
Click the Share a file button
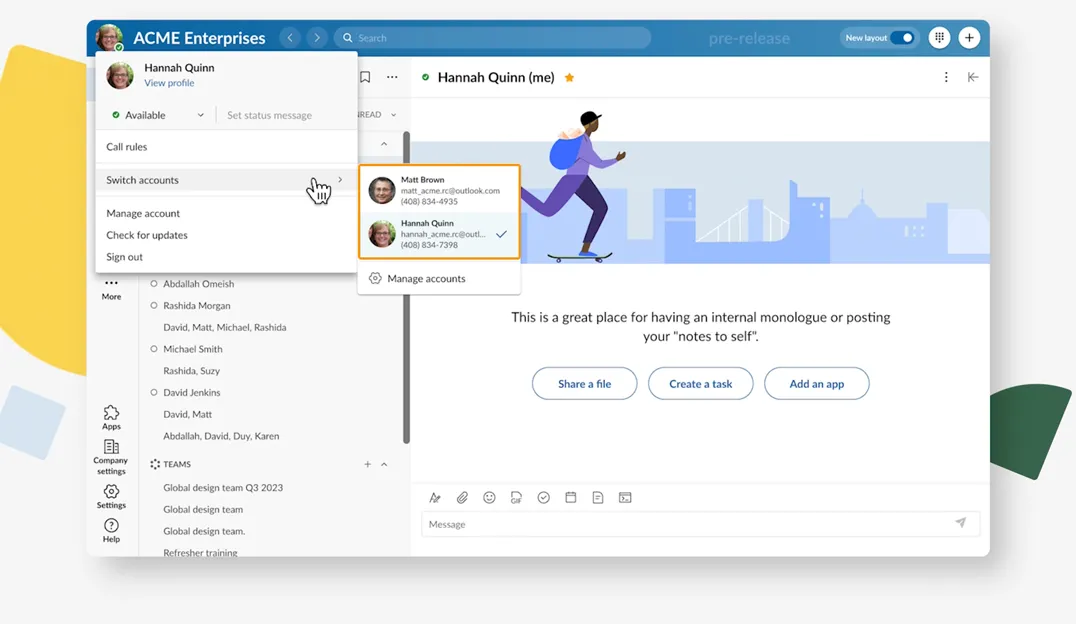pyautogui.click(x=584, y=384)
